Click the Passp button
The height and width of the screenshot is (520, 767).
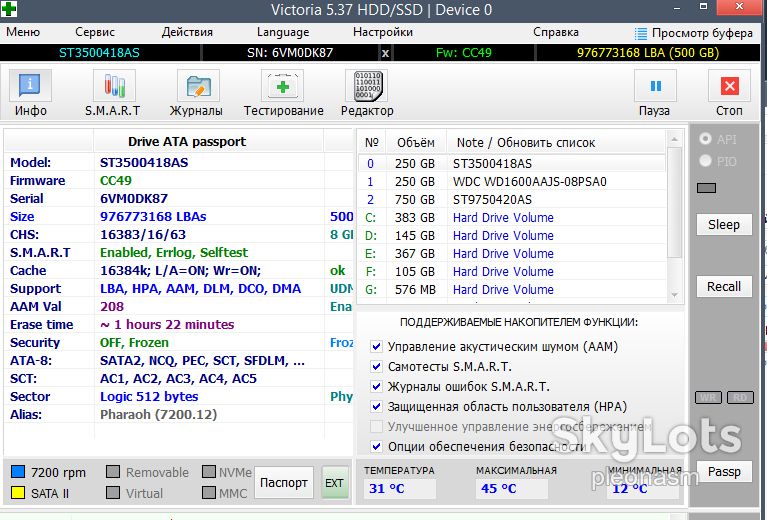[x=724, y=472]
